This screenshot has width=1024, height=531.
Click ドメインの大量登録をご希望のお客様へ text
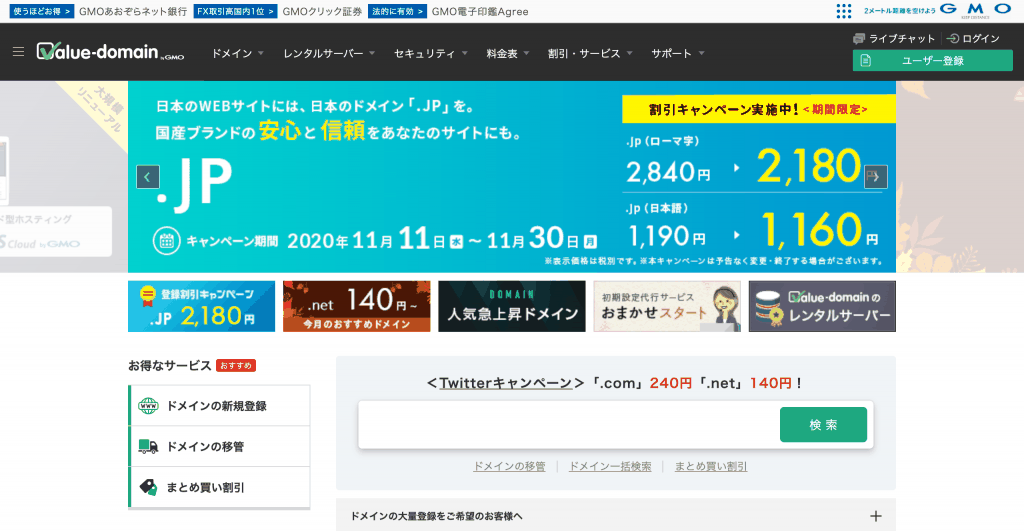[436, 516]
